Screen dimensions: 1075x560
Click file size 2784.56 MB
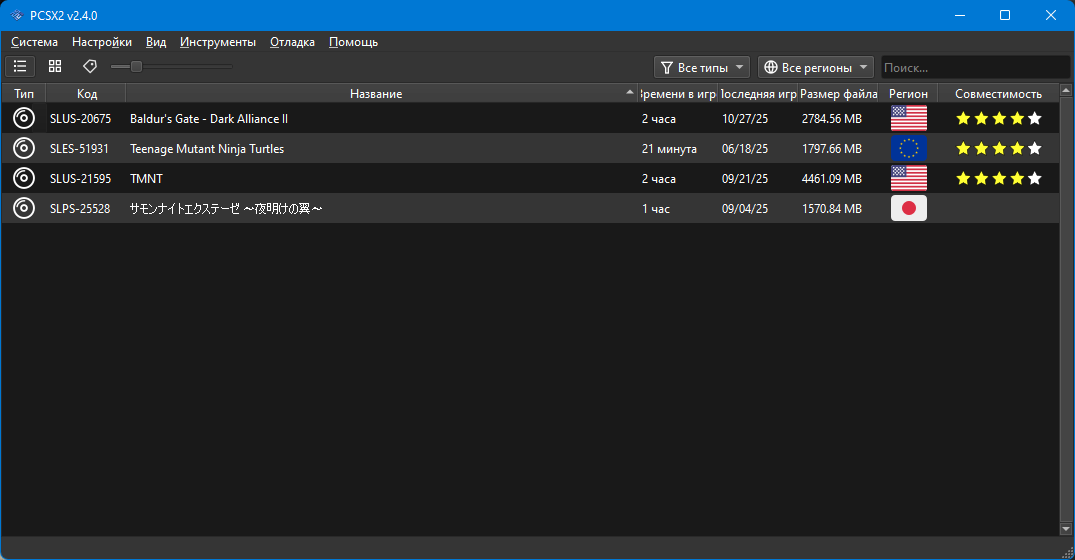tap(832, 119)
